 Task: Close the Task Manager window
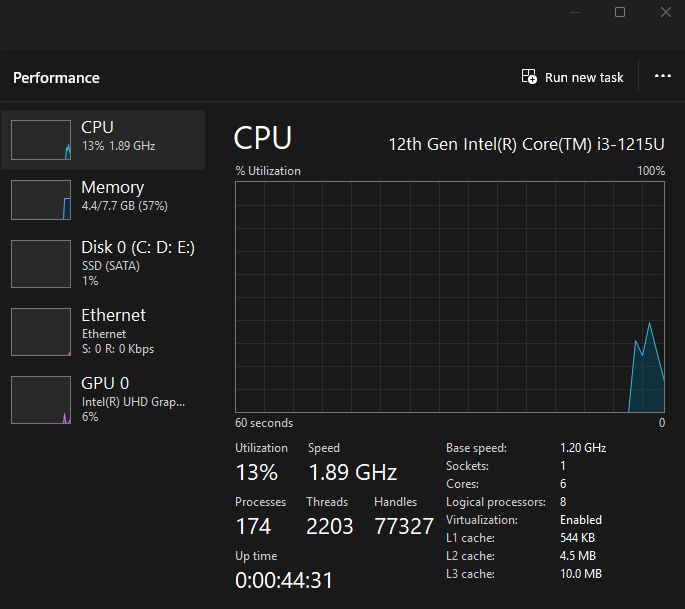pyautogui.click(x=665, y=12)
